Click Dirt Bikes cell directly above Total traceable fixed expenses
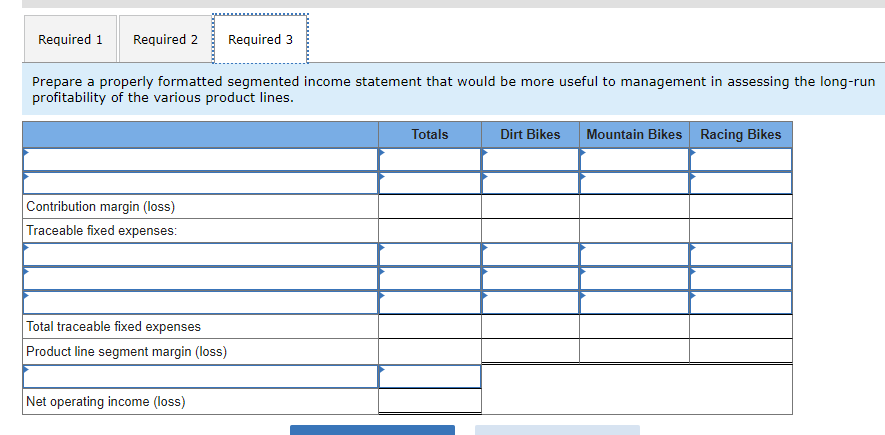The height and width of the screenshot is (435, 885). click(531, 302)
